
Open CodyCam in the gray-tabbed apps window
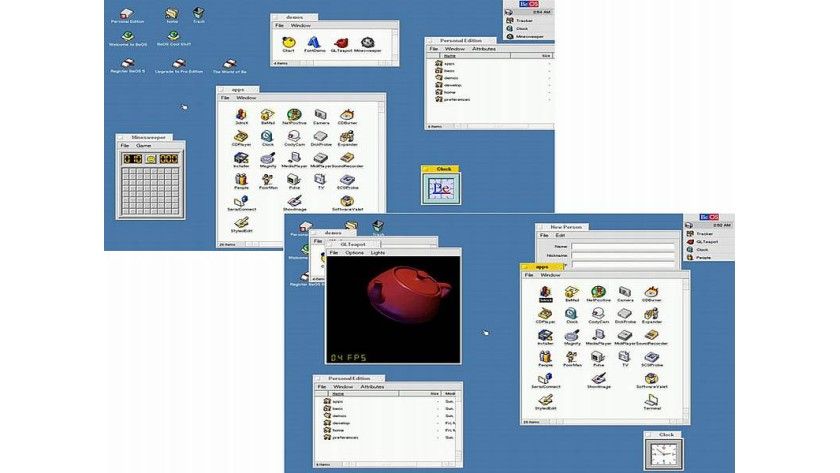coord(294,139)
